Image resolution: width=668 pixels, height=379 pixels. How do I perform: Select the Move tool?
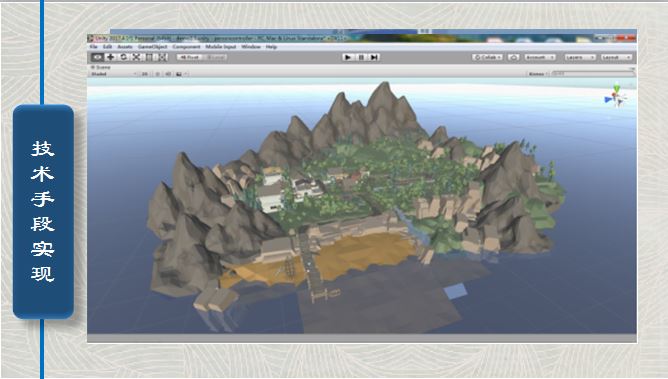click(110, 57)
